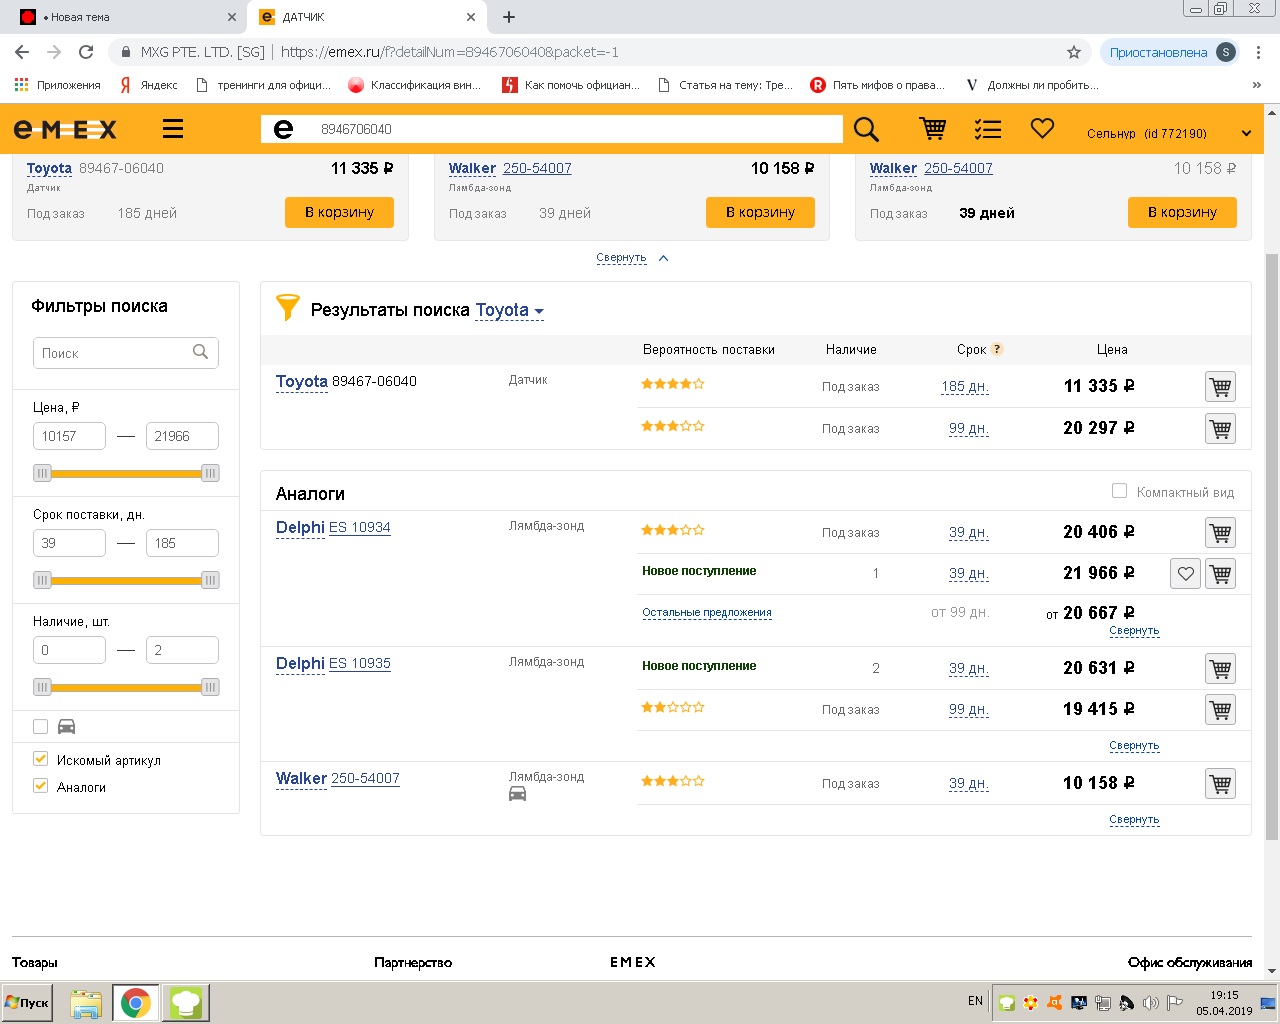Screen dimensions: 1280x1024
Task: Expand Остальные предложения for Delphi ES 10934
Action: click(707, 613)
